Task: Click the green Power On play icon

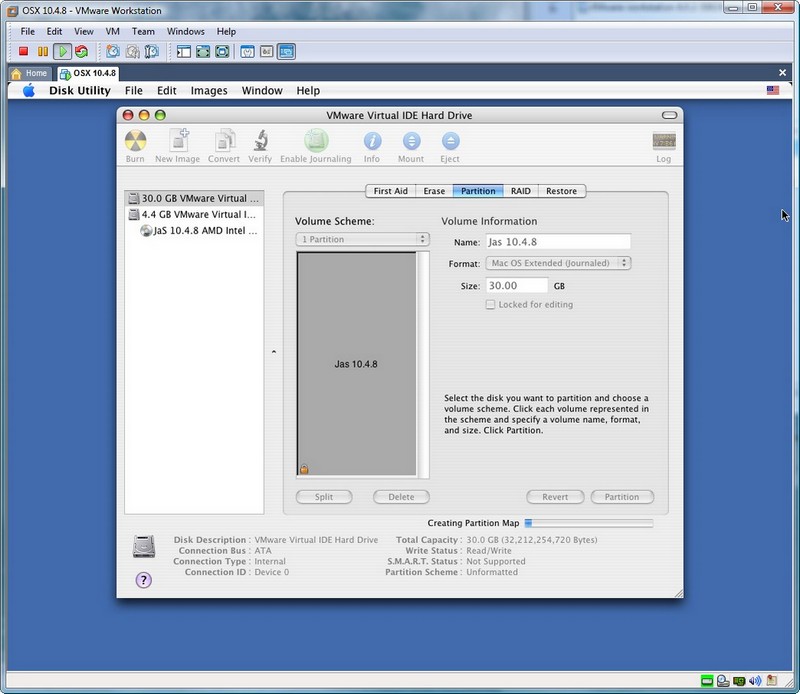Action: pyautogui.click(x=62, y=52)
